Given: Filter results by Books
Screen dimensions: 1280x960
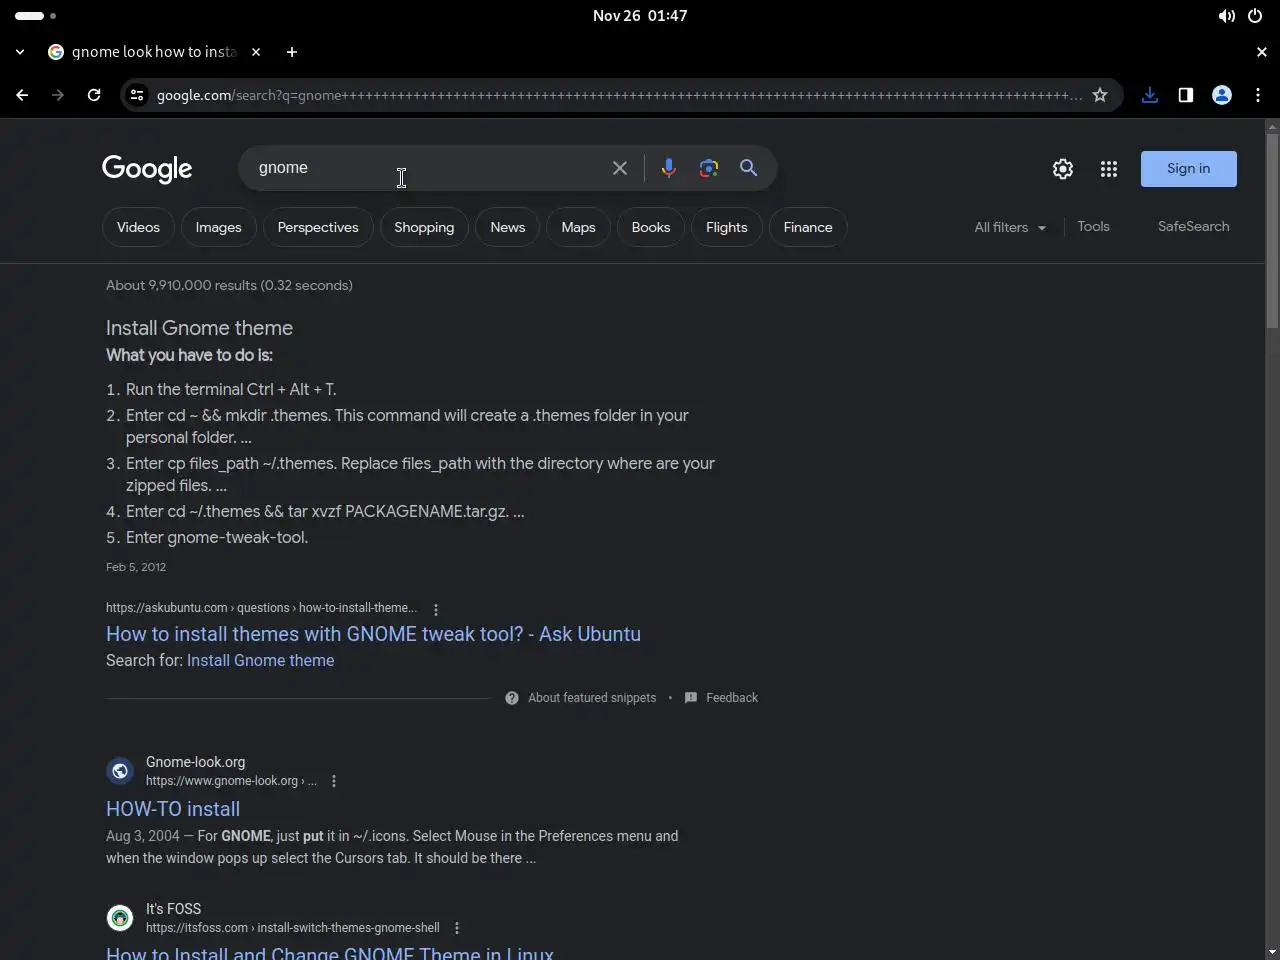Looking at the screenshot, I should pyautogui.click(x=651, y=227).
